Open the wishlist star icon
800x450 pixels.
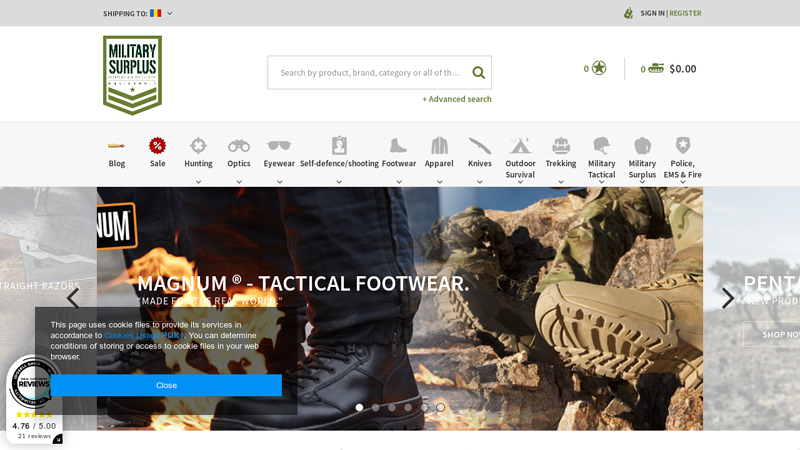(x=599, y=68)
